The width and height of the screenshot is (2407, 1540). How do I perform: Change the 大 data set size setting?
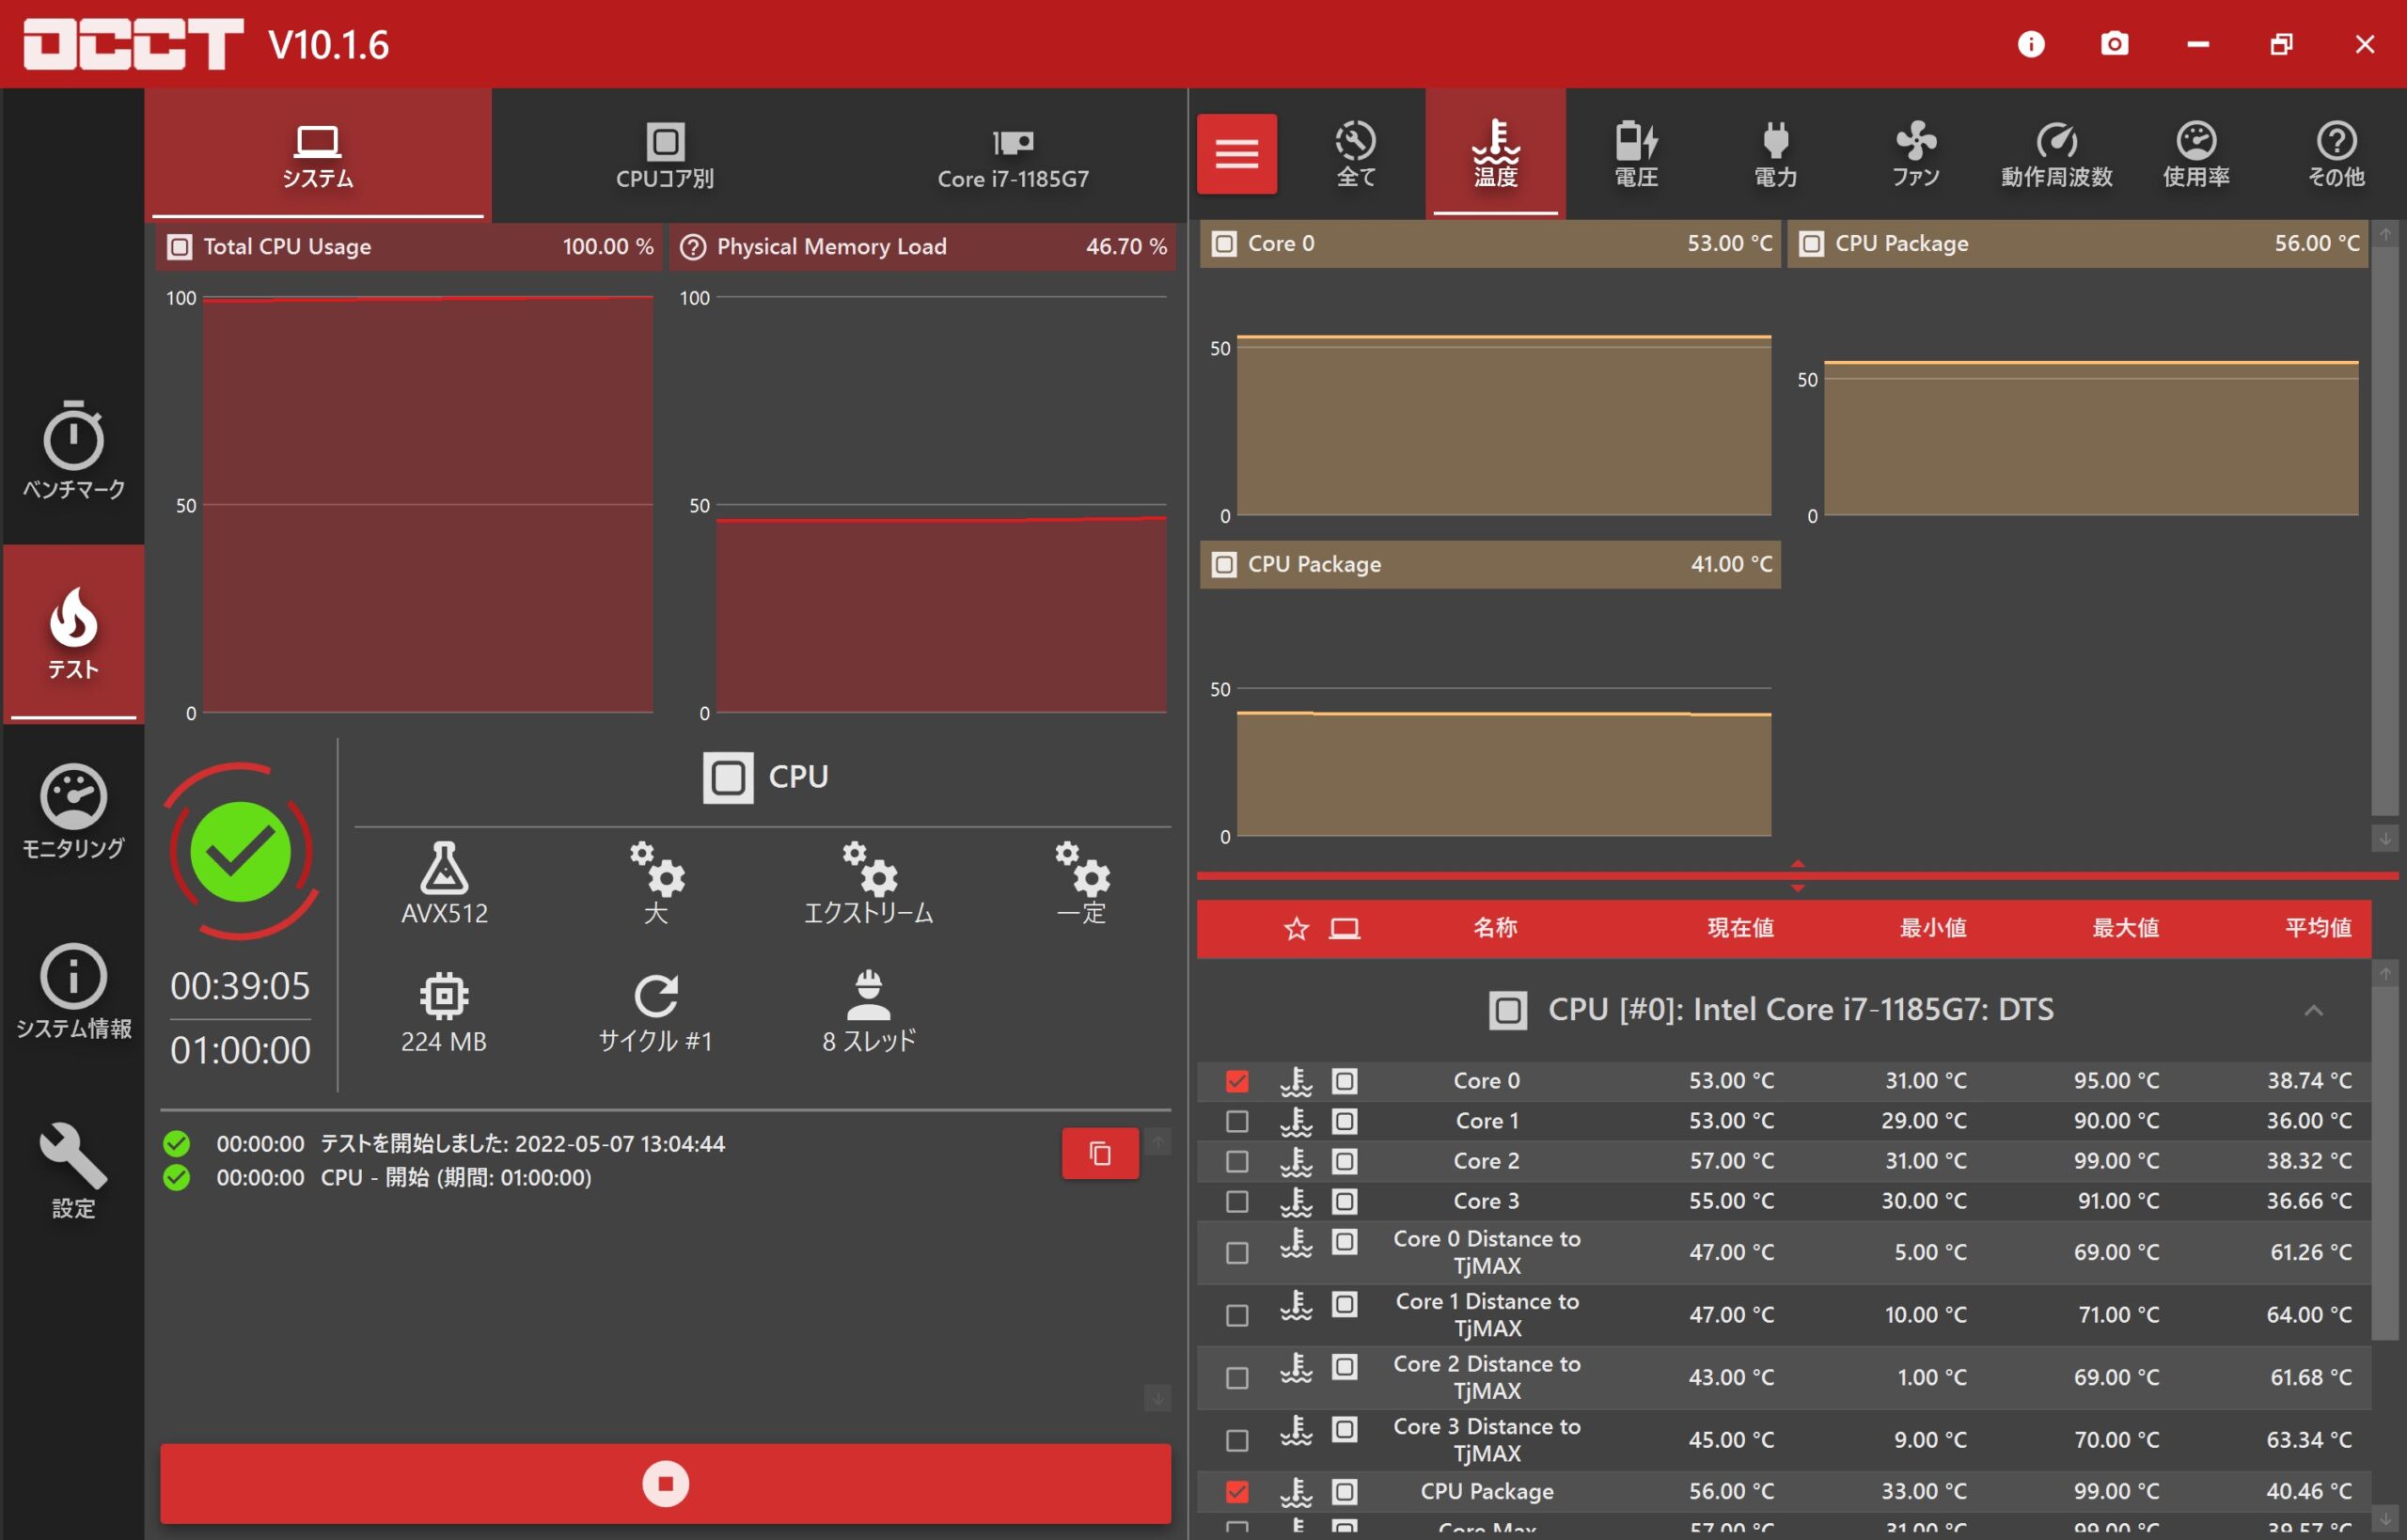(x=656, y=883)
